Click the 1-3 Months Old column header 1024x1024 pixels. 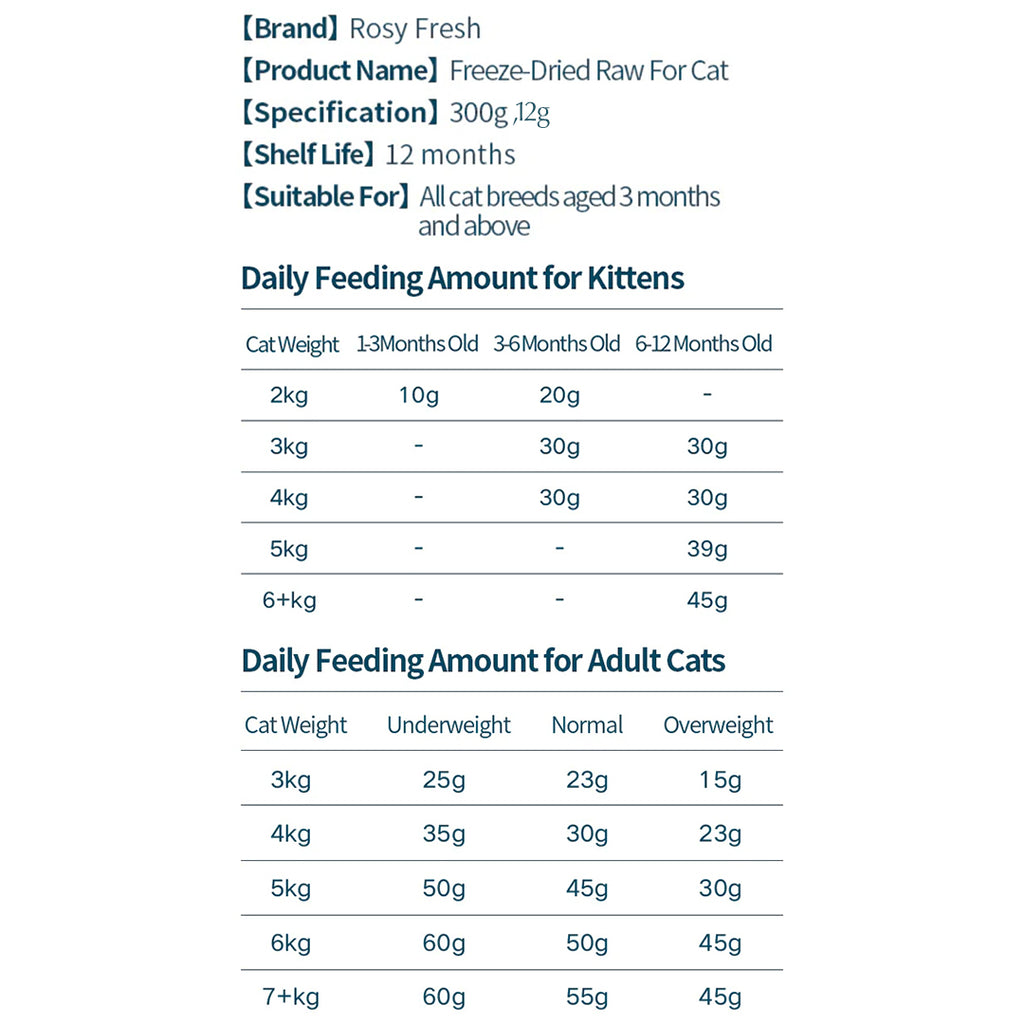(417, 344)
